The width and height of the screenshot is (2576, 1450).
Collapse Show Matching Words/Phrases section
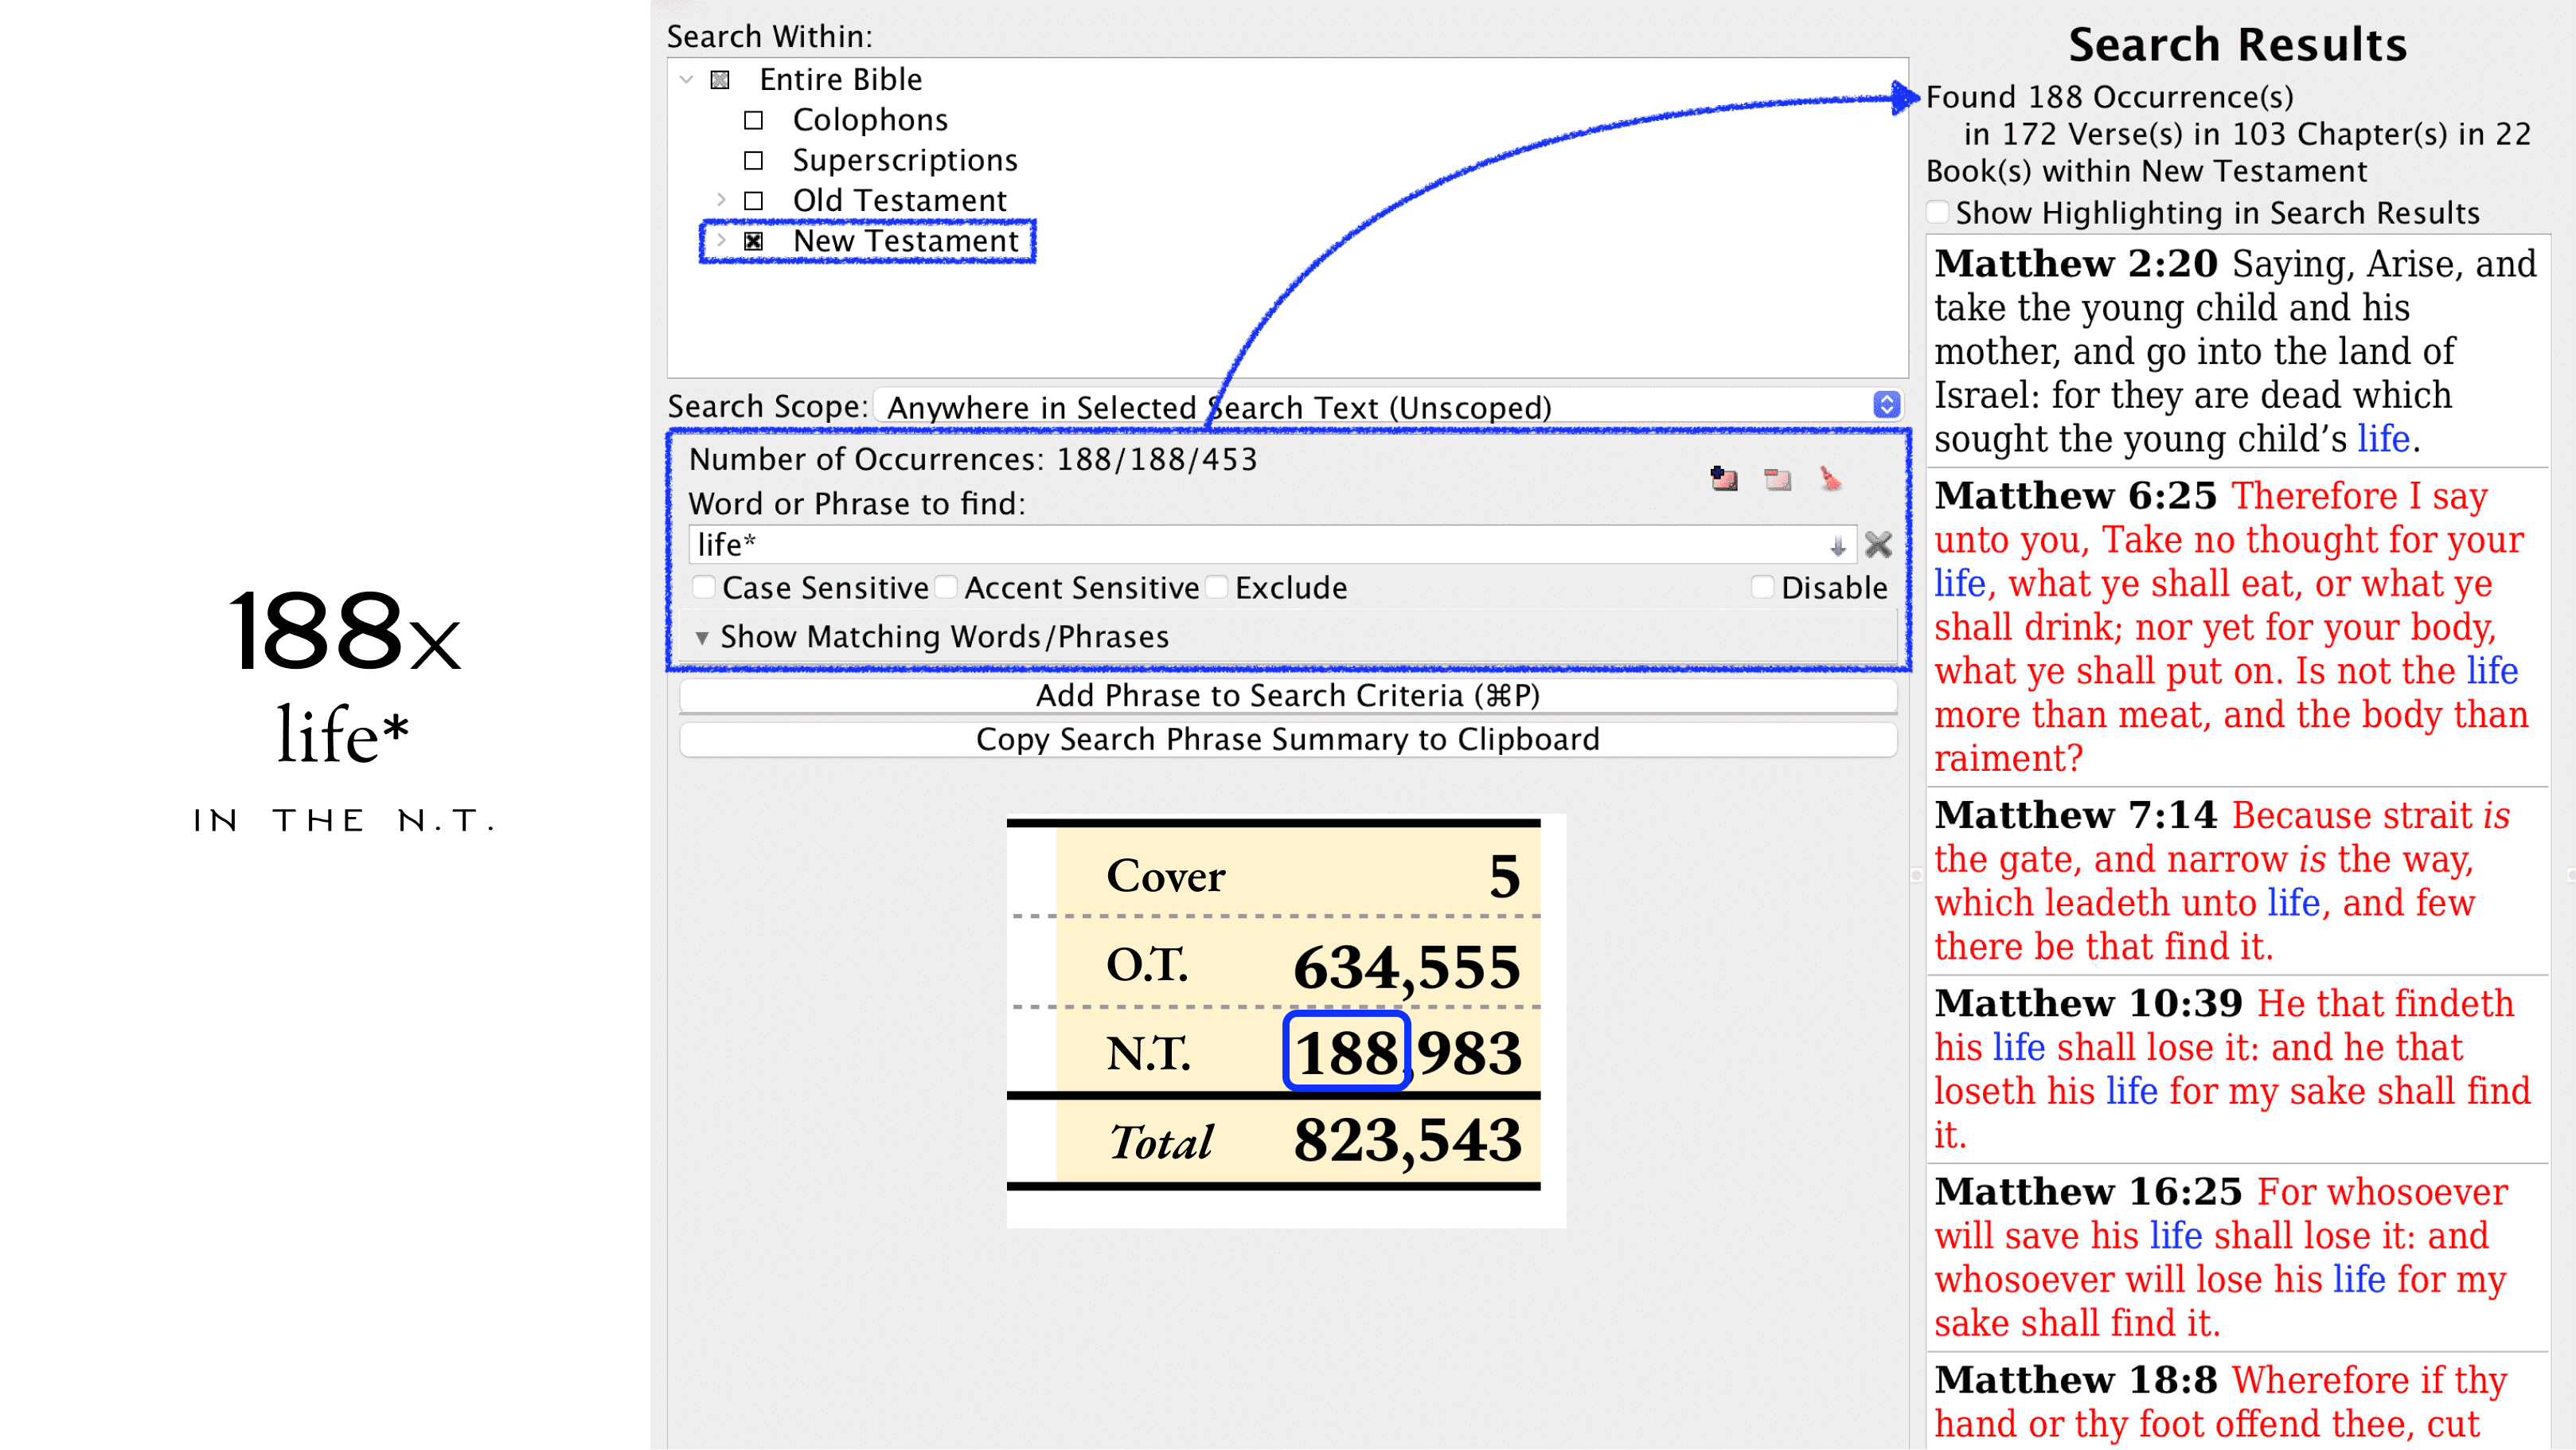[702, 637]
